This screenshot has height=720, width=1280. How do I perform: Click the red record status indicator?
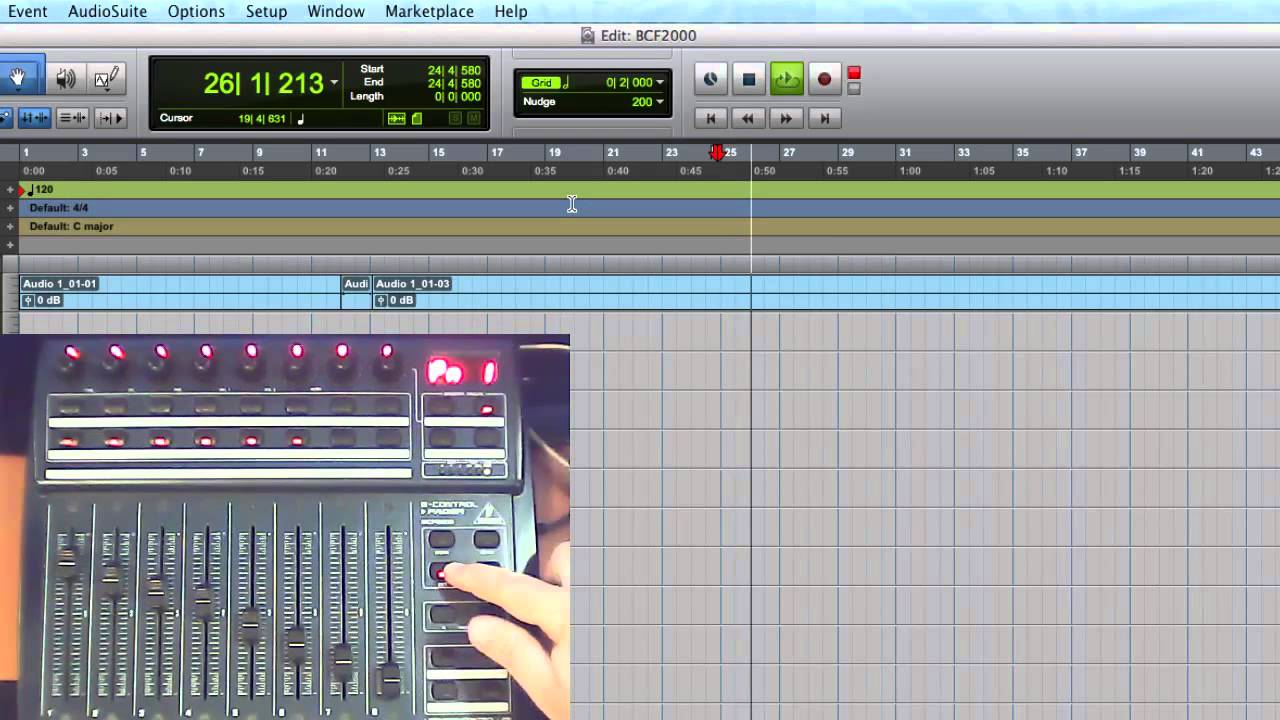(x=854, y=73)
